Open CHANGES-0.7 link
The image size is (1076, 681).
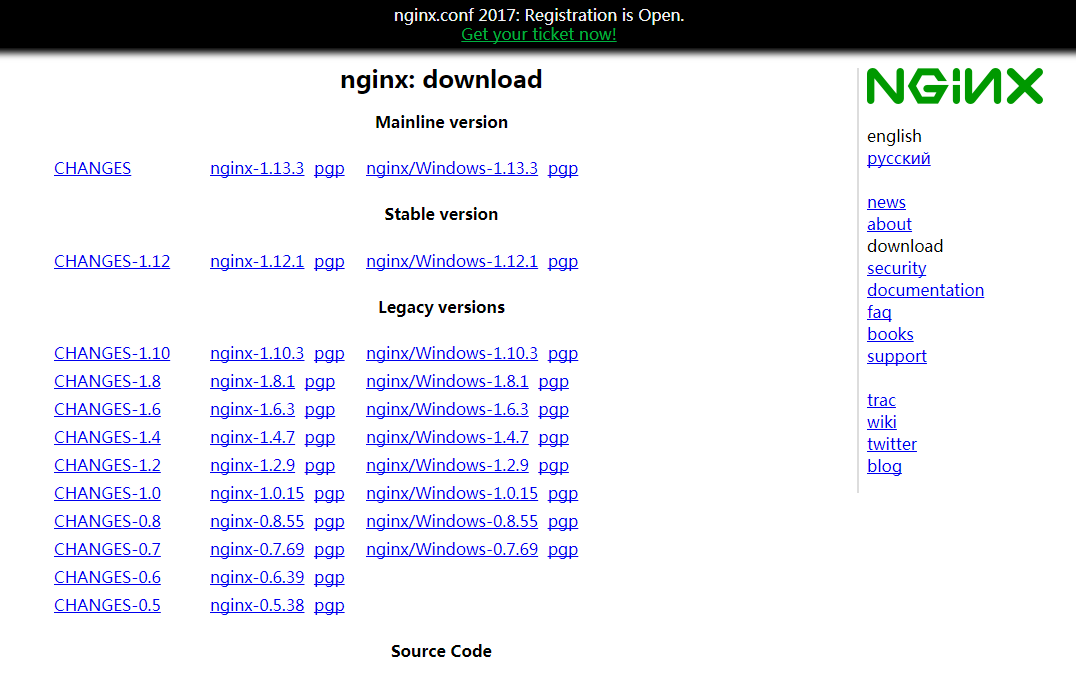(107, 551)
